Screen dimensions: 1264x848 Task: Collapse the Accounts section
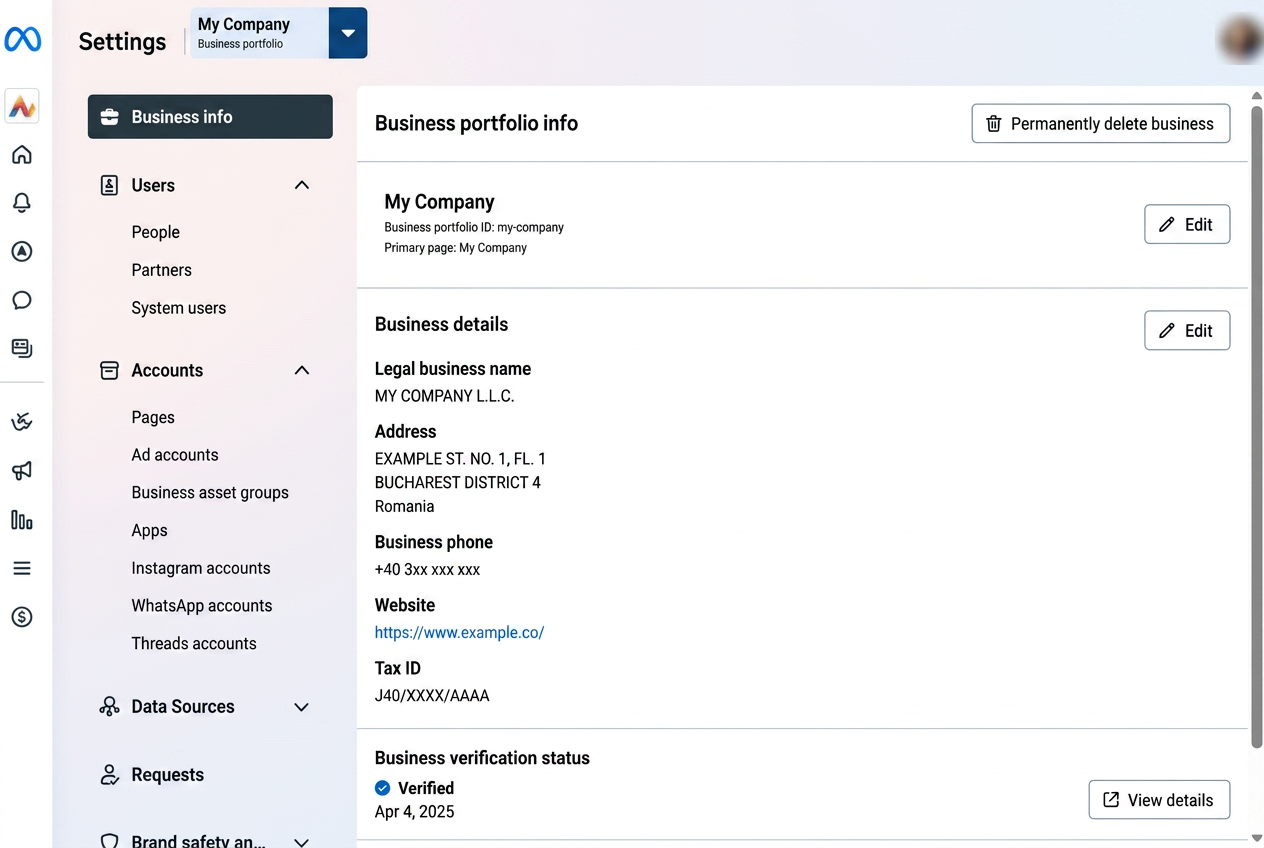(x=302, y=370)
